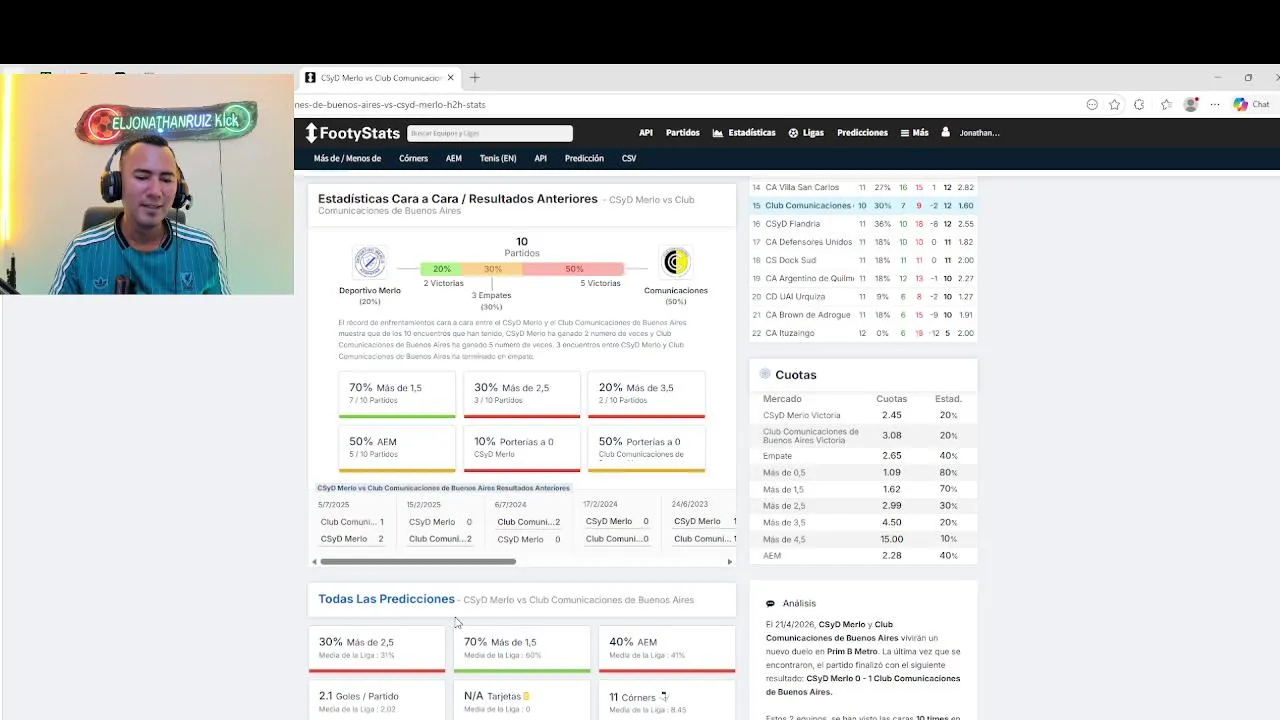Open the Partidos nav menu
This screenshot has width=1280, height=720.
[x=683, y=133]
